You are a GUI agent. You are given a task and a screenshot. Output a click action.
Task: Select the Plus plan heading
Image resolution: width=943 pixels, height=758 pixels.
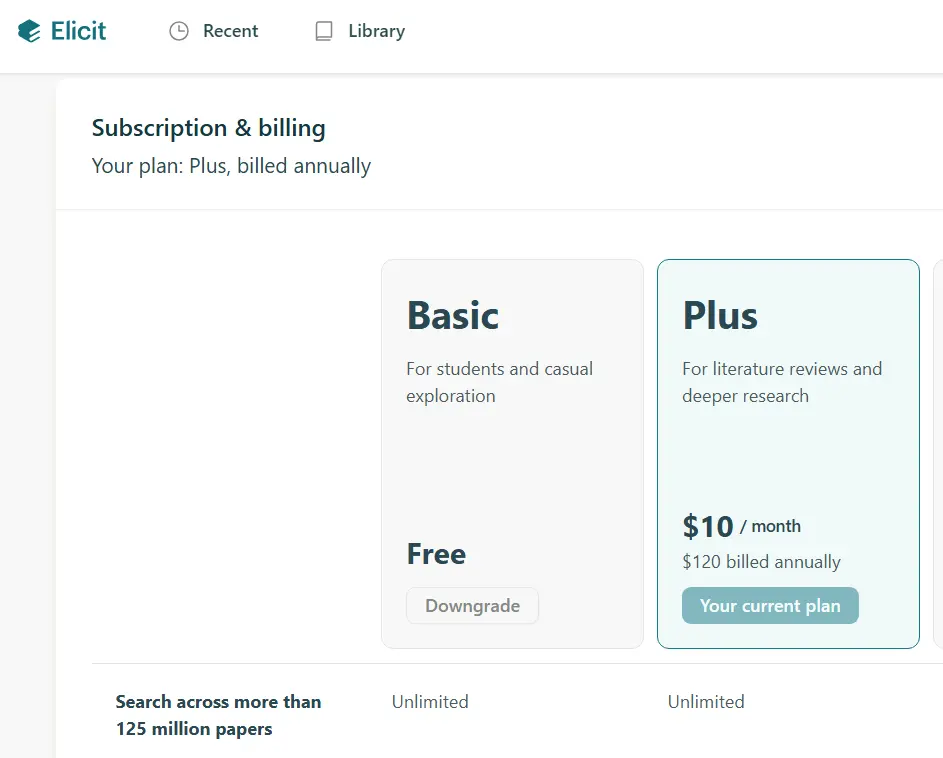coord(720,315)
